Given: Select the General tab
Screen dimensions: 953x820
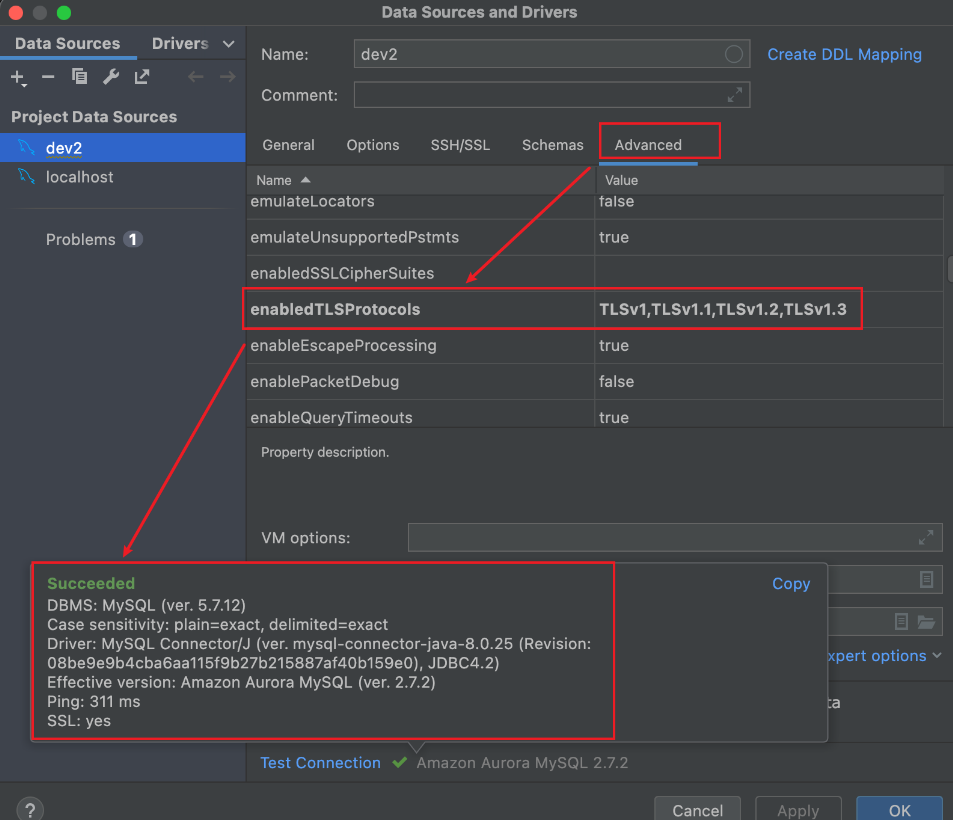Looking at the screenshot, I should coord(288,145).
